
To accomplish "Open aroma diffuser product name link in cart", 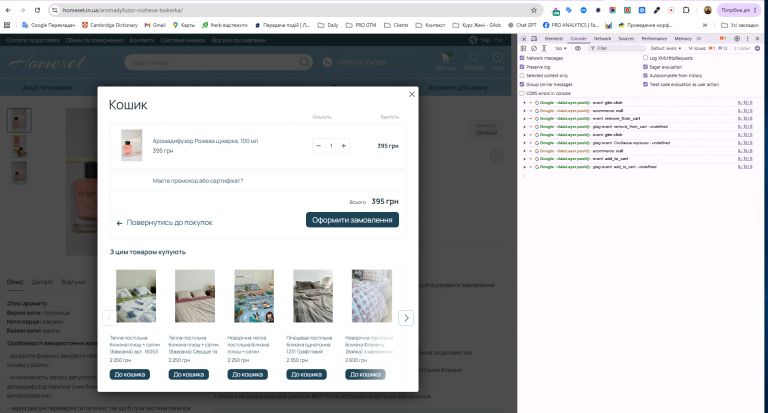I will (205, 141).
